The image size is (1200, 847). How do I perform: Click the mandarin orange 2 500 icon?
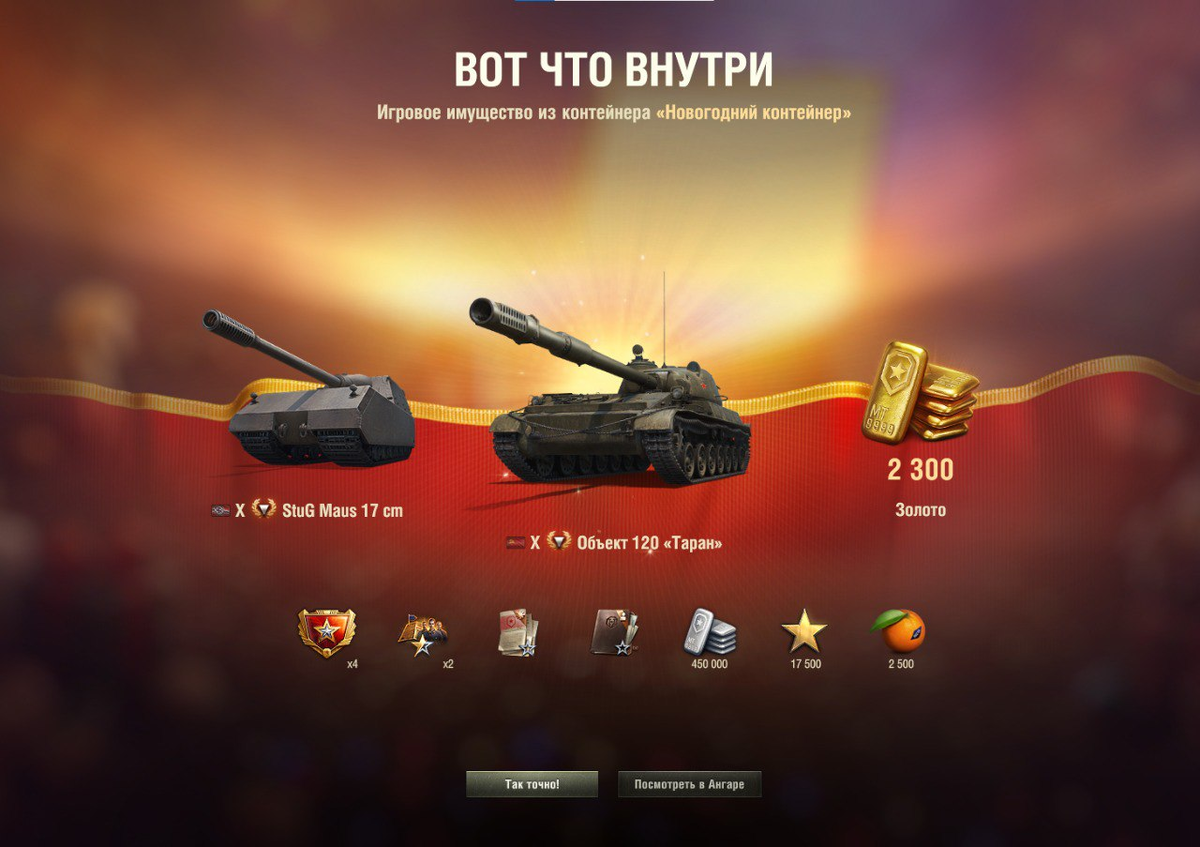[899, 631]
